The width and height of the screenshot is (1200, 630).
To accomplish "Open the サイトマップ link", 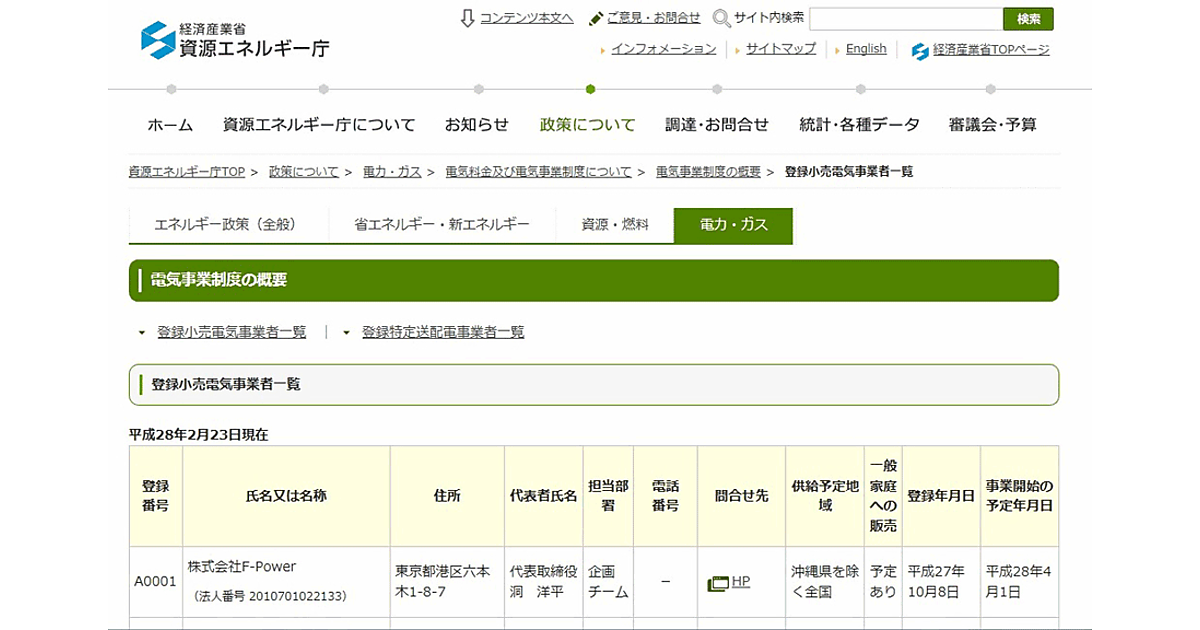I will click(780, 49).
